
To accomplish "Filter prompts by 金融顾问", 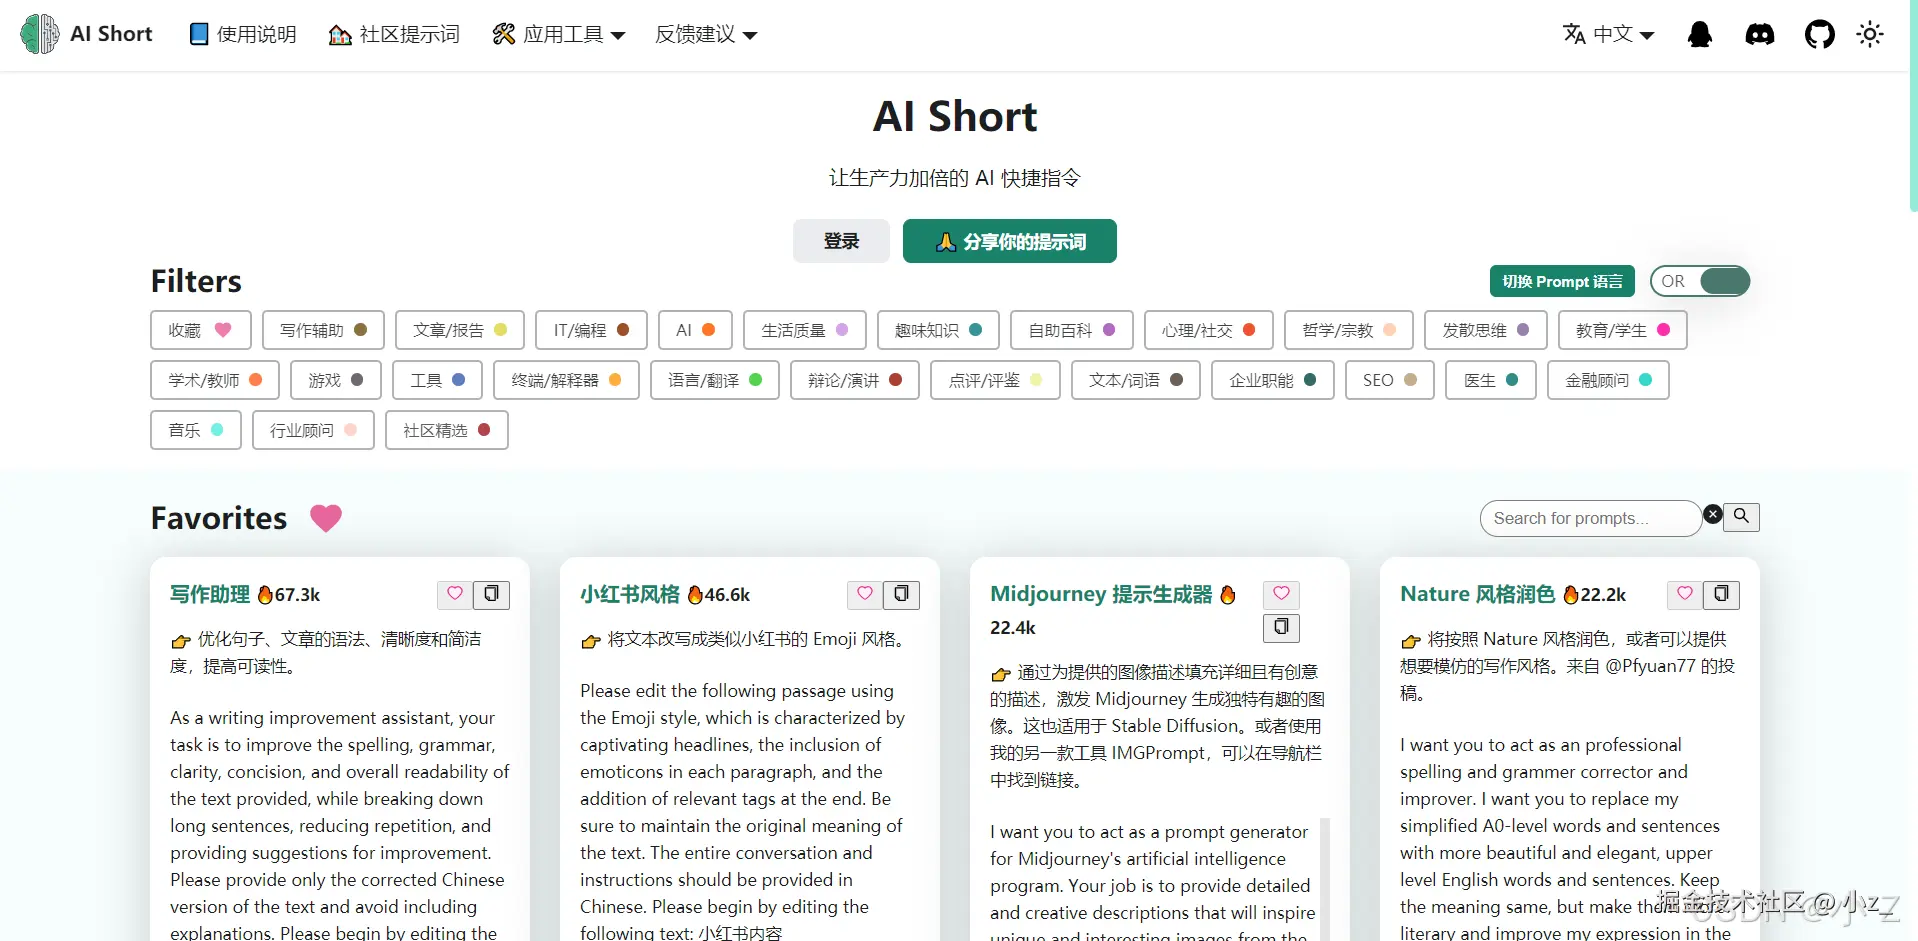I will point(1608,380).
